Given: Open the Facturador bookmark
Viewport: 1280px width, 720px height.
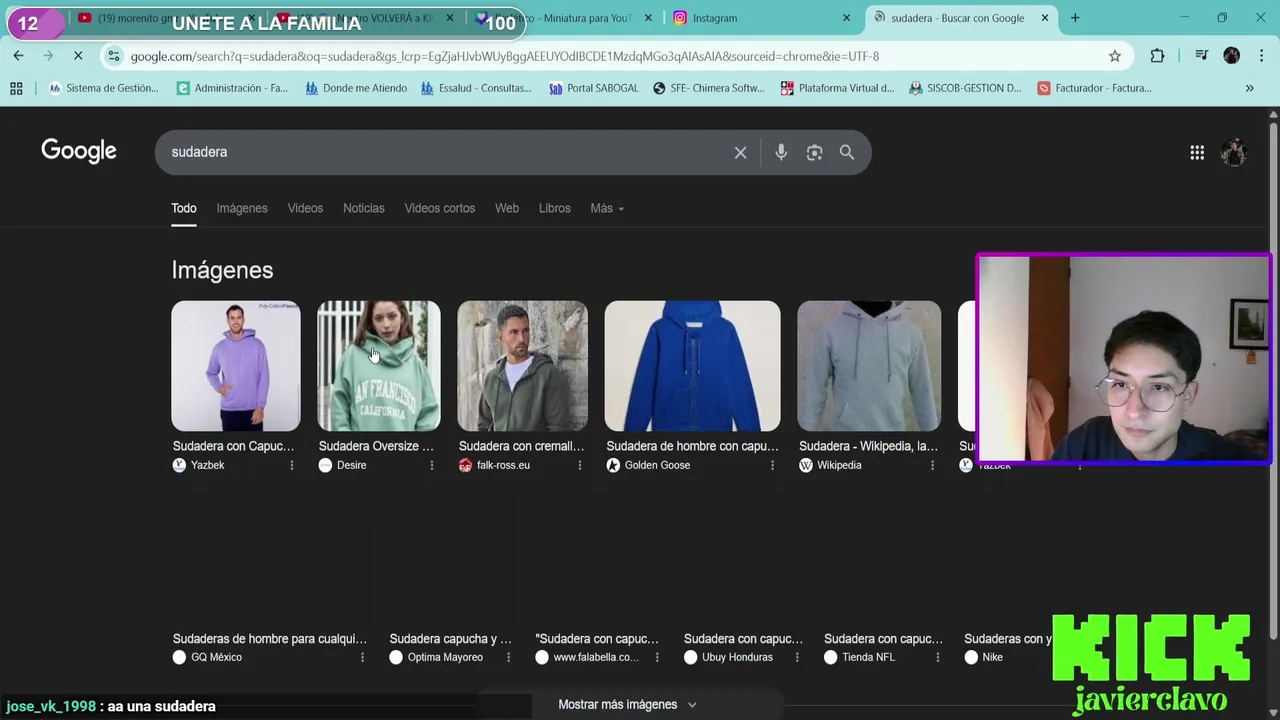Looking at the screenshot, I should click(1094, 88).
